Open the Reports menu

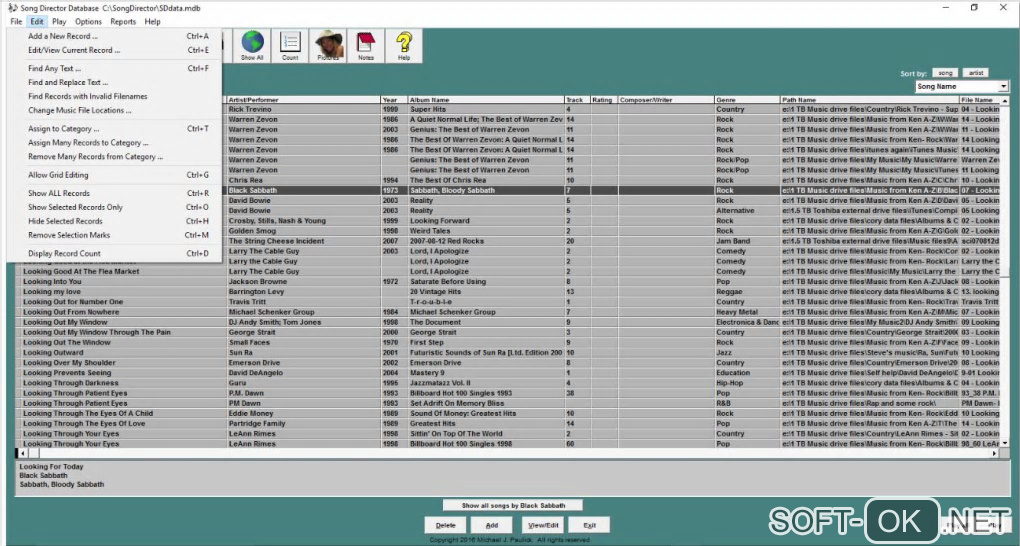click(123, 21)
